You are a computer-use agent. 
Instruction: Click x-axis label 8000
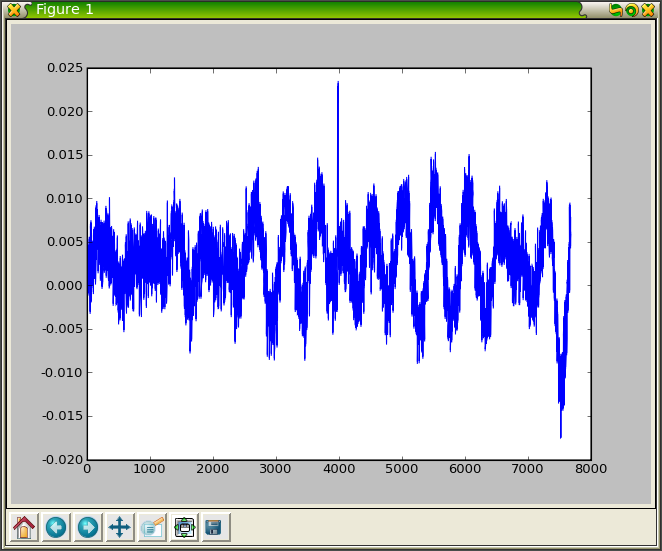point(591,469)
